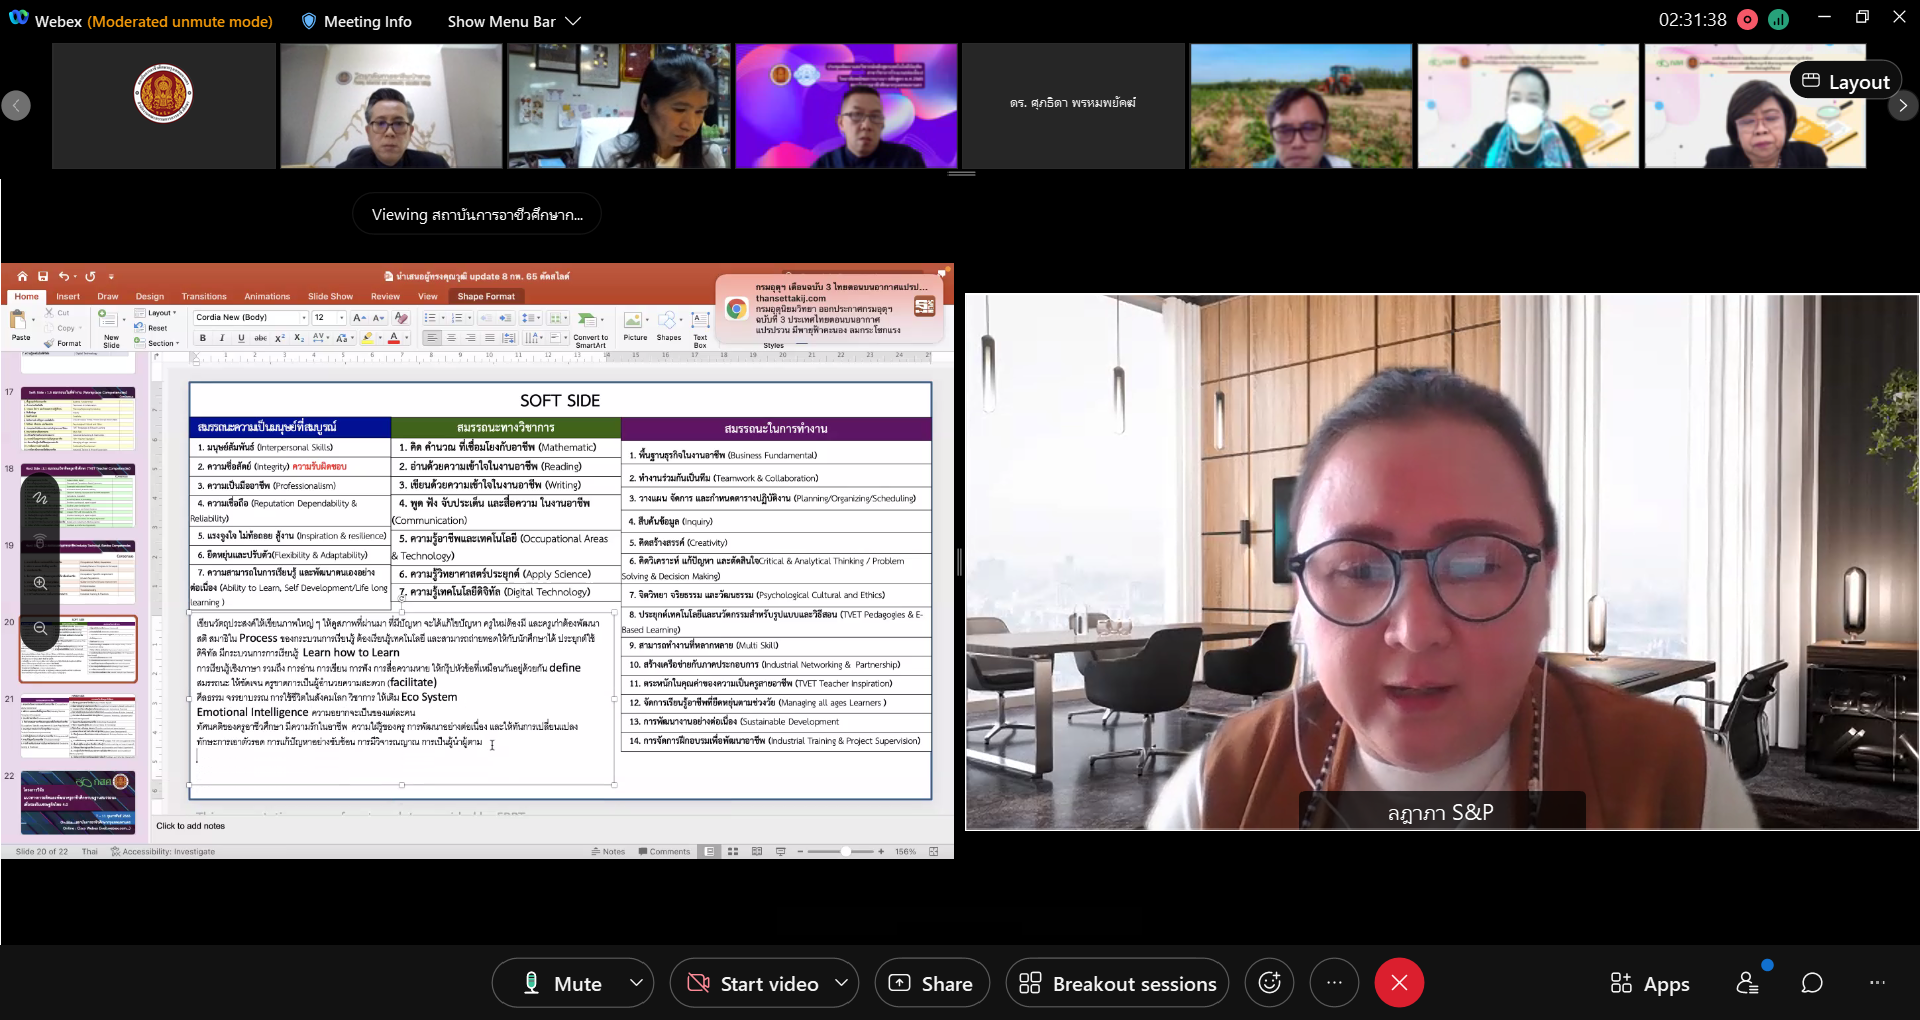Go to next participant video page

click(x=1903, y=105)
